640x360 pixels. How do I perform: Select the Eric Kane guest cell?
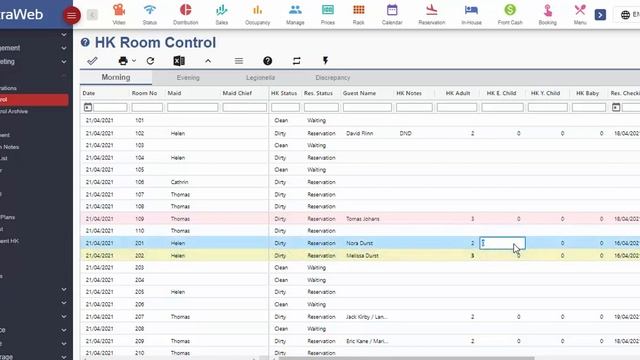[x=367, y=341]
